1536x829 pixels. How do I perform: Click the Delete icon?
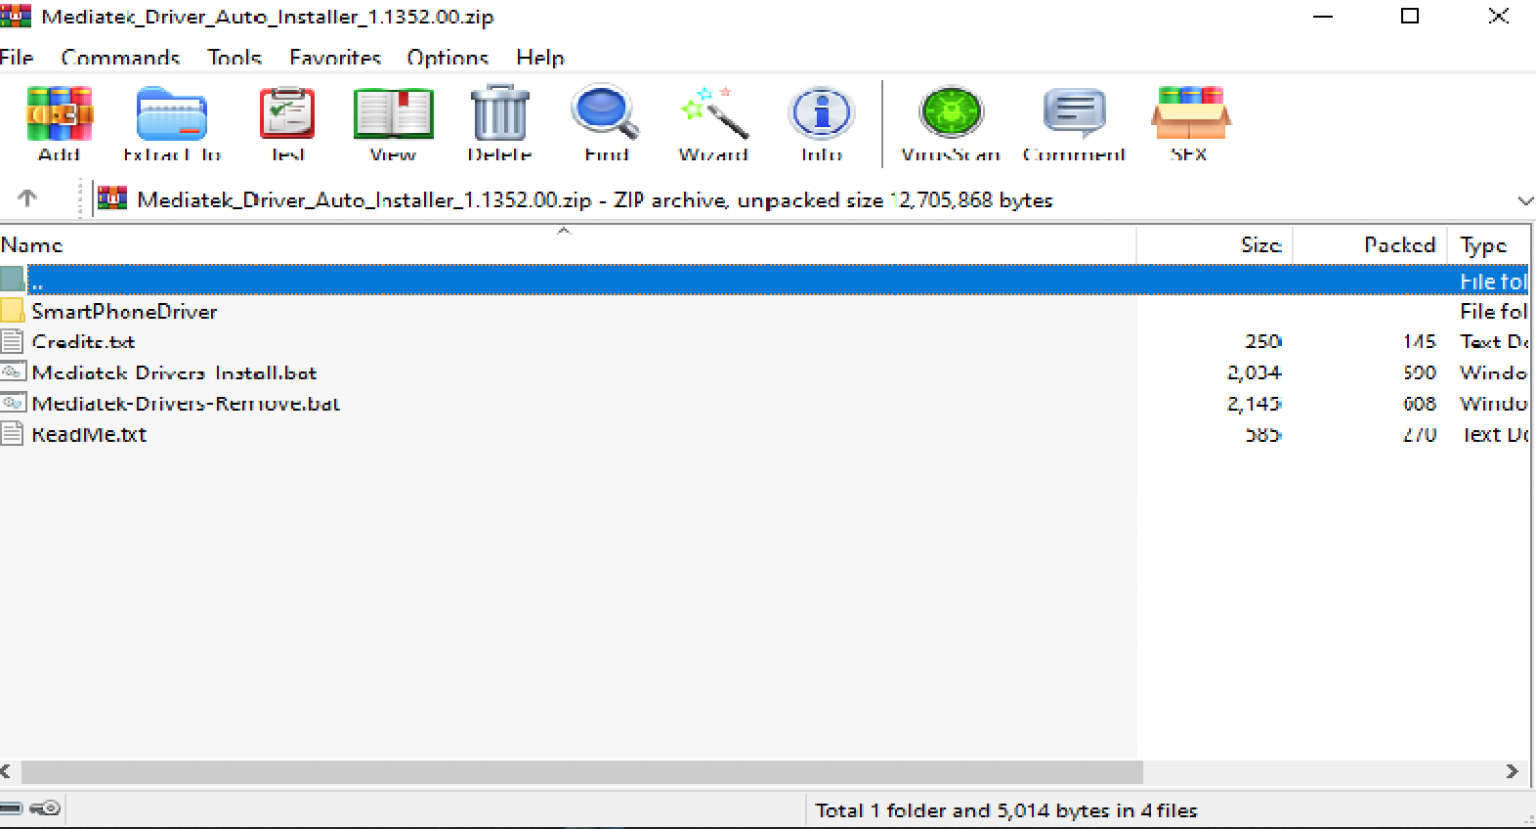499,115
